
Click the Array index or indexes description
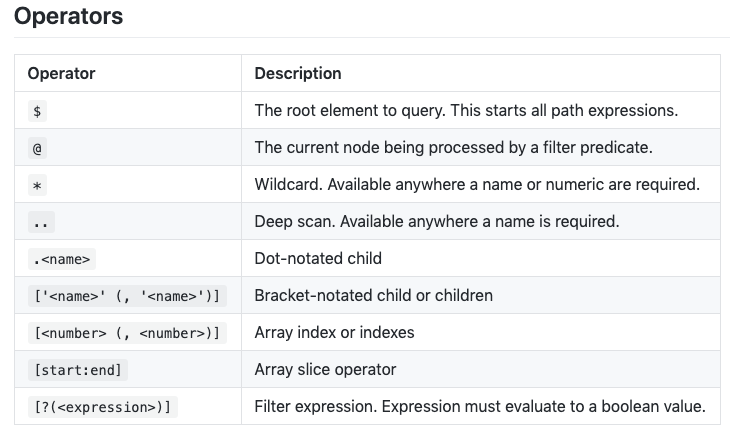(334, 333)
